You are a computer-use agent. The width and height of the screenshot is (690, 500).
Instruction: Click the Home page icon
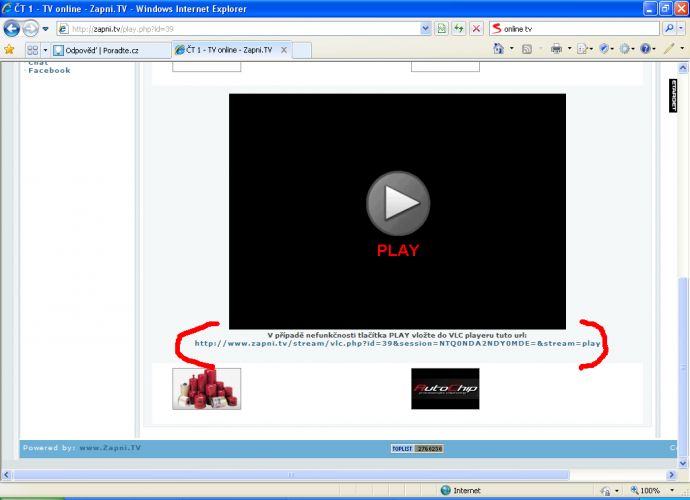pos(498,48)
